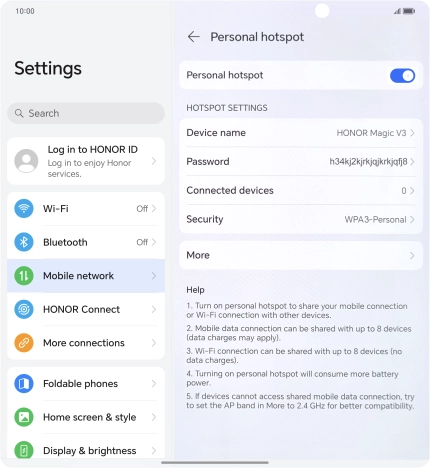
Task: Tap the back arrow beside Personal hotspot
Action: [x=194, y=37]
